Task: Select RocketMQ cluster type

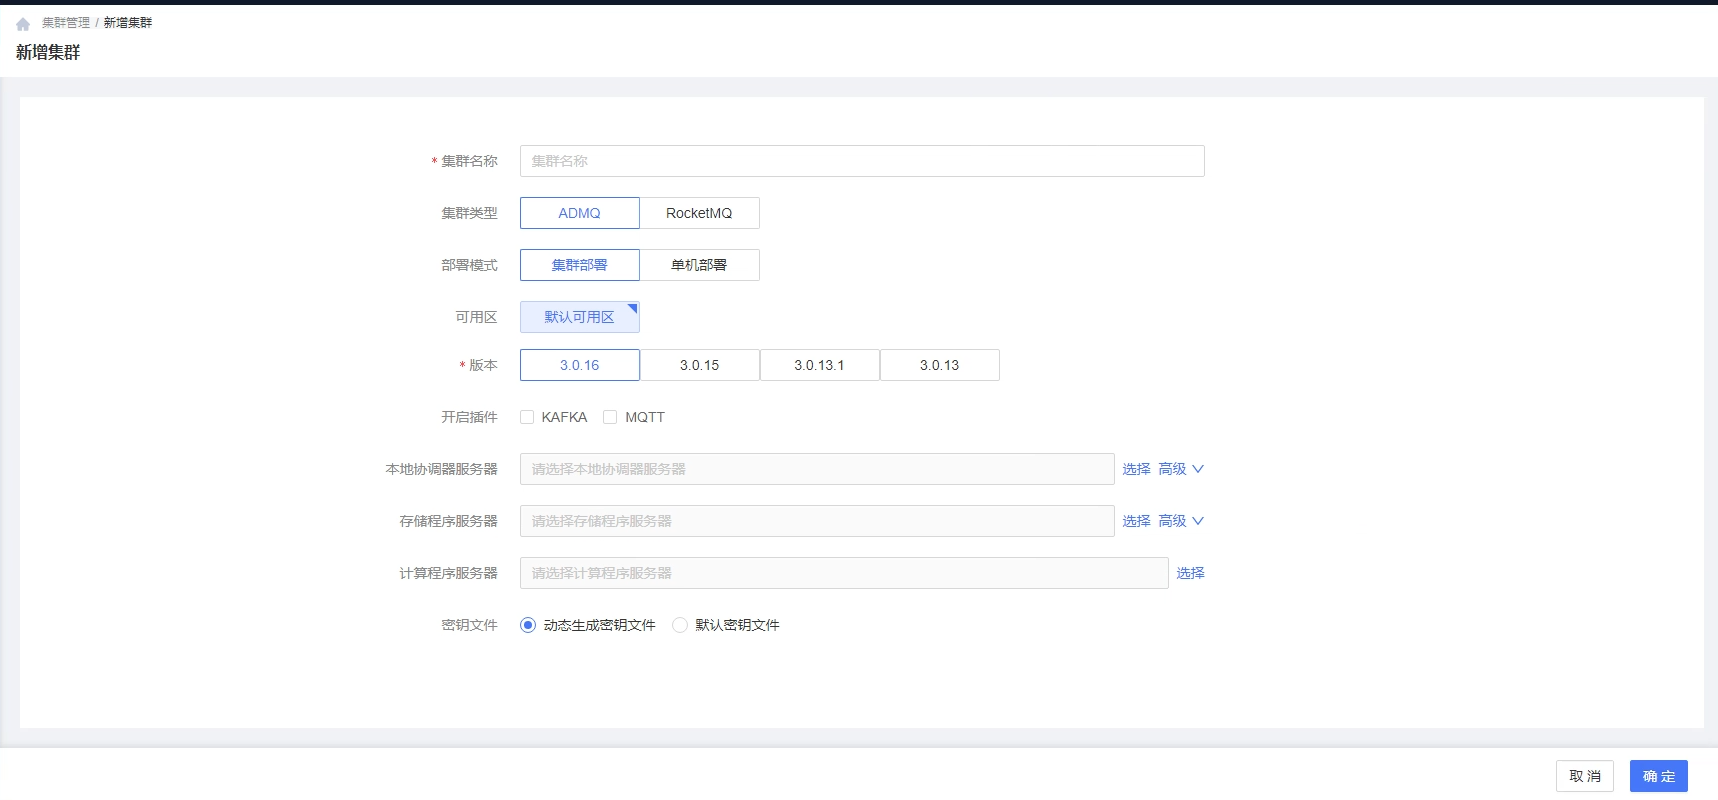Action: coord(699,213)
